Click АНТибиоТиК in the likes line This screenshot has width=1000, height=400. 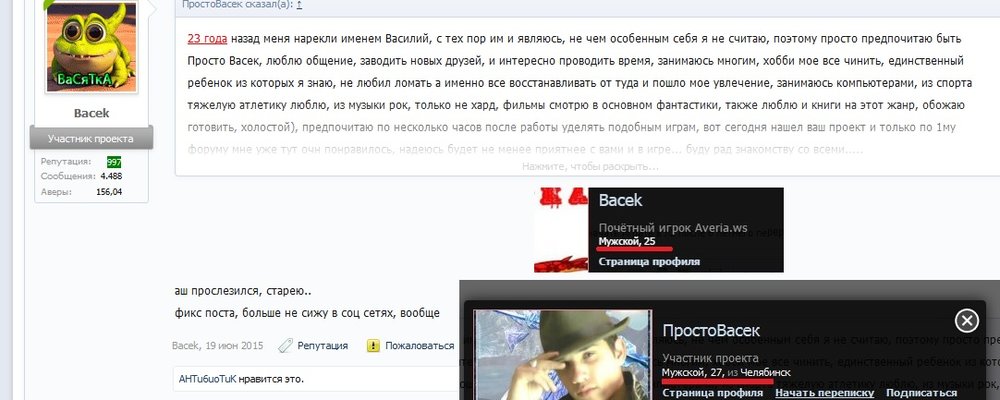(207, 379)
